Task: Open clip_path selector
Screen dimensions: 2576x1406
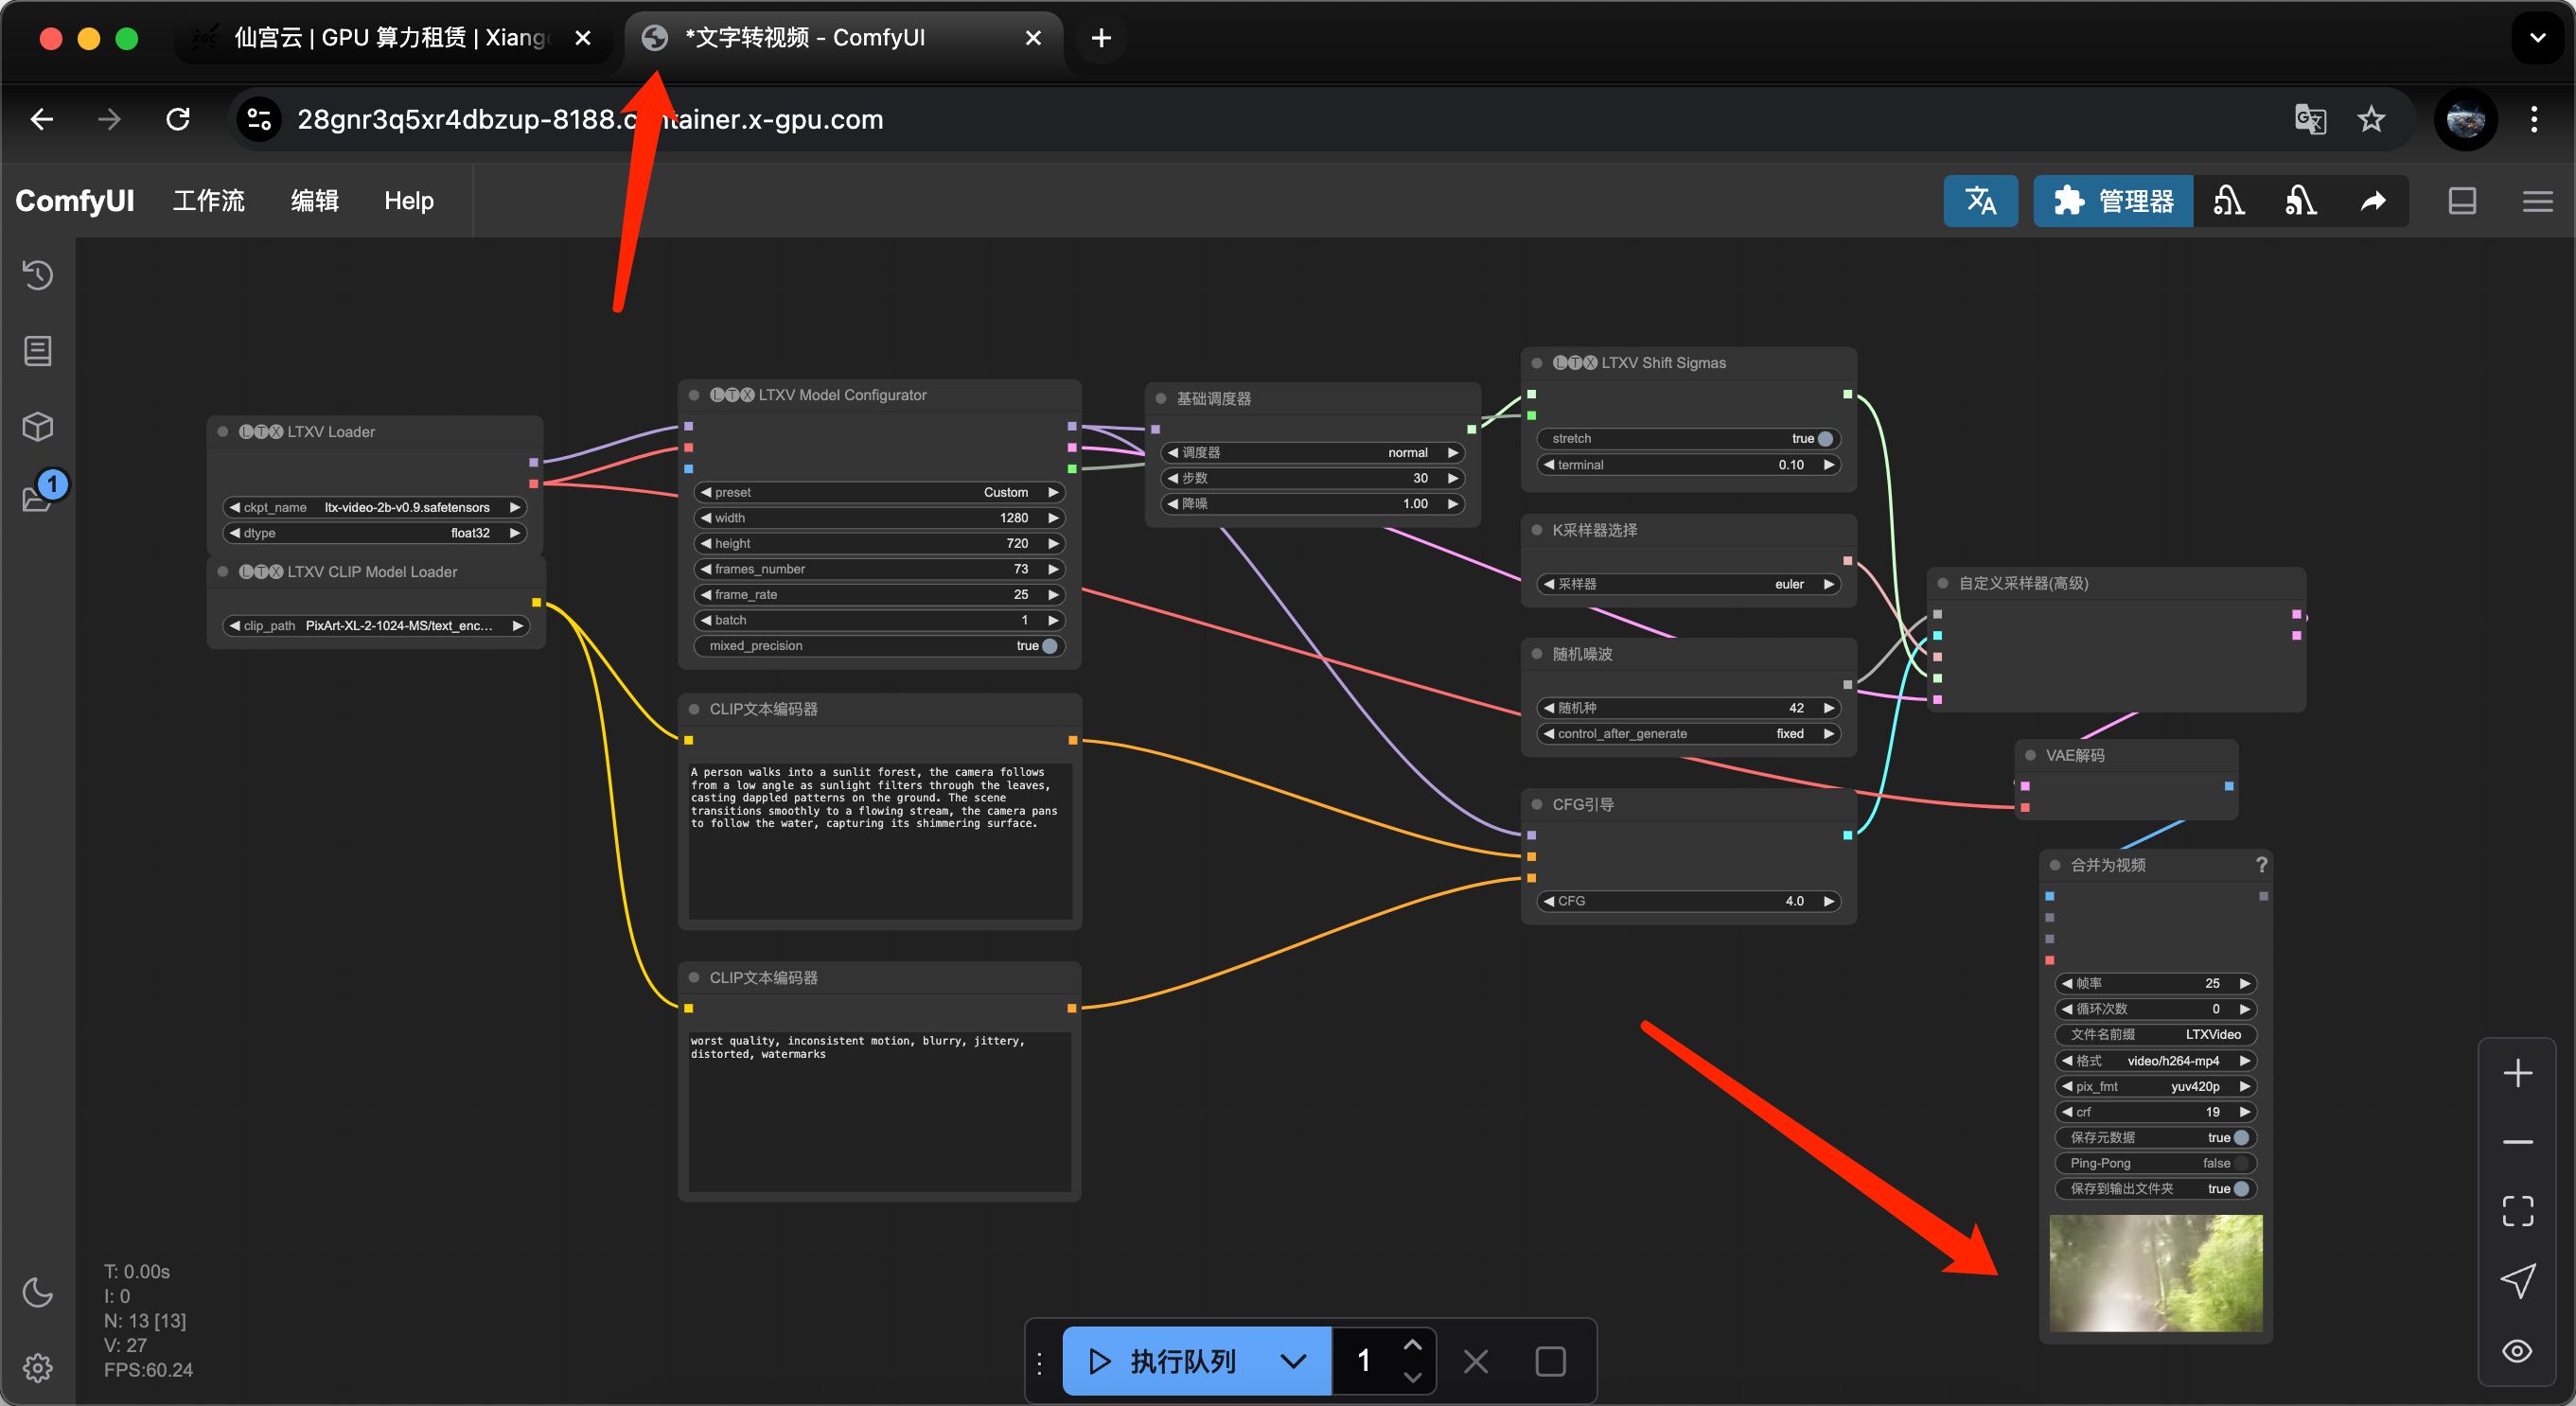Action: click(375, 626)
